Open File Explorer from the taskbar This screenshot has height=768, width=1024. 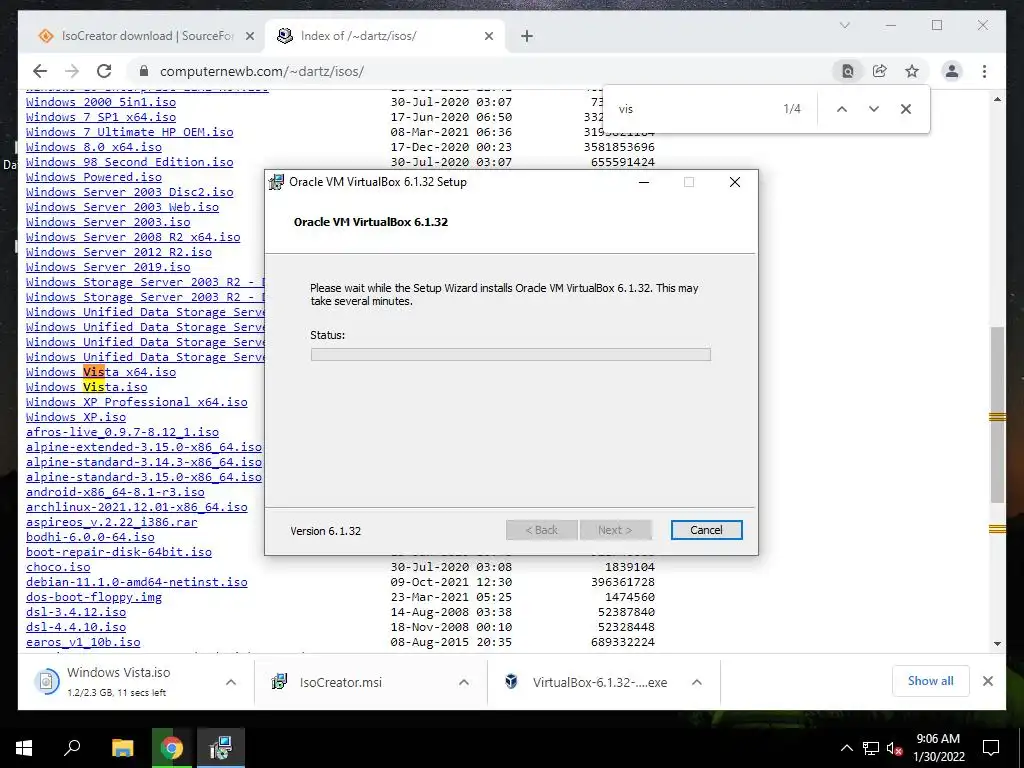(x=122, y=748)
